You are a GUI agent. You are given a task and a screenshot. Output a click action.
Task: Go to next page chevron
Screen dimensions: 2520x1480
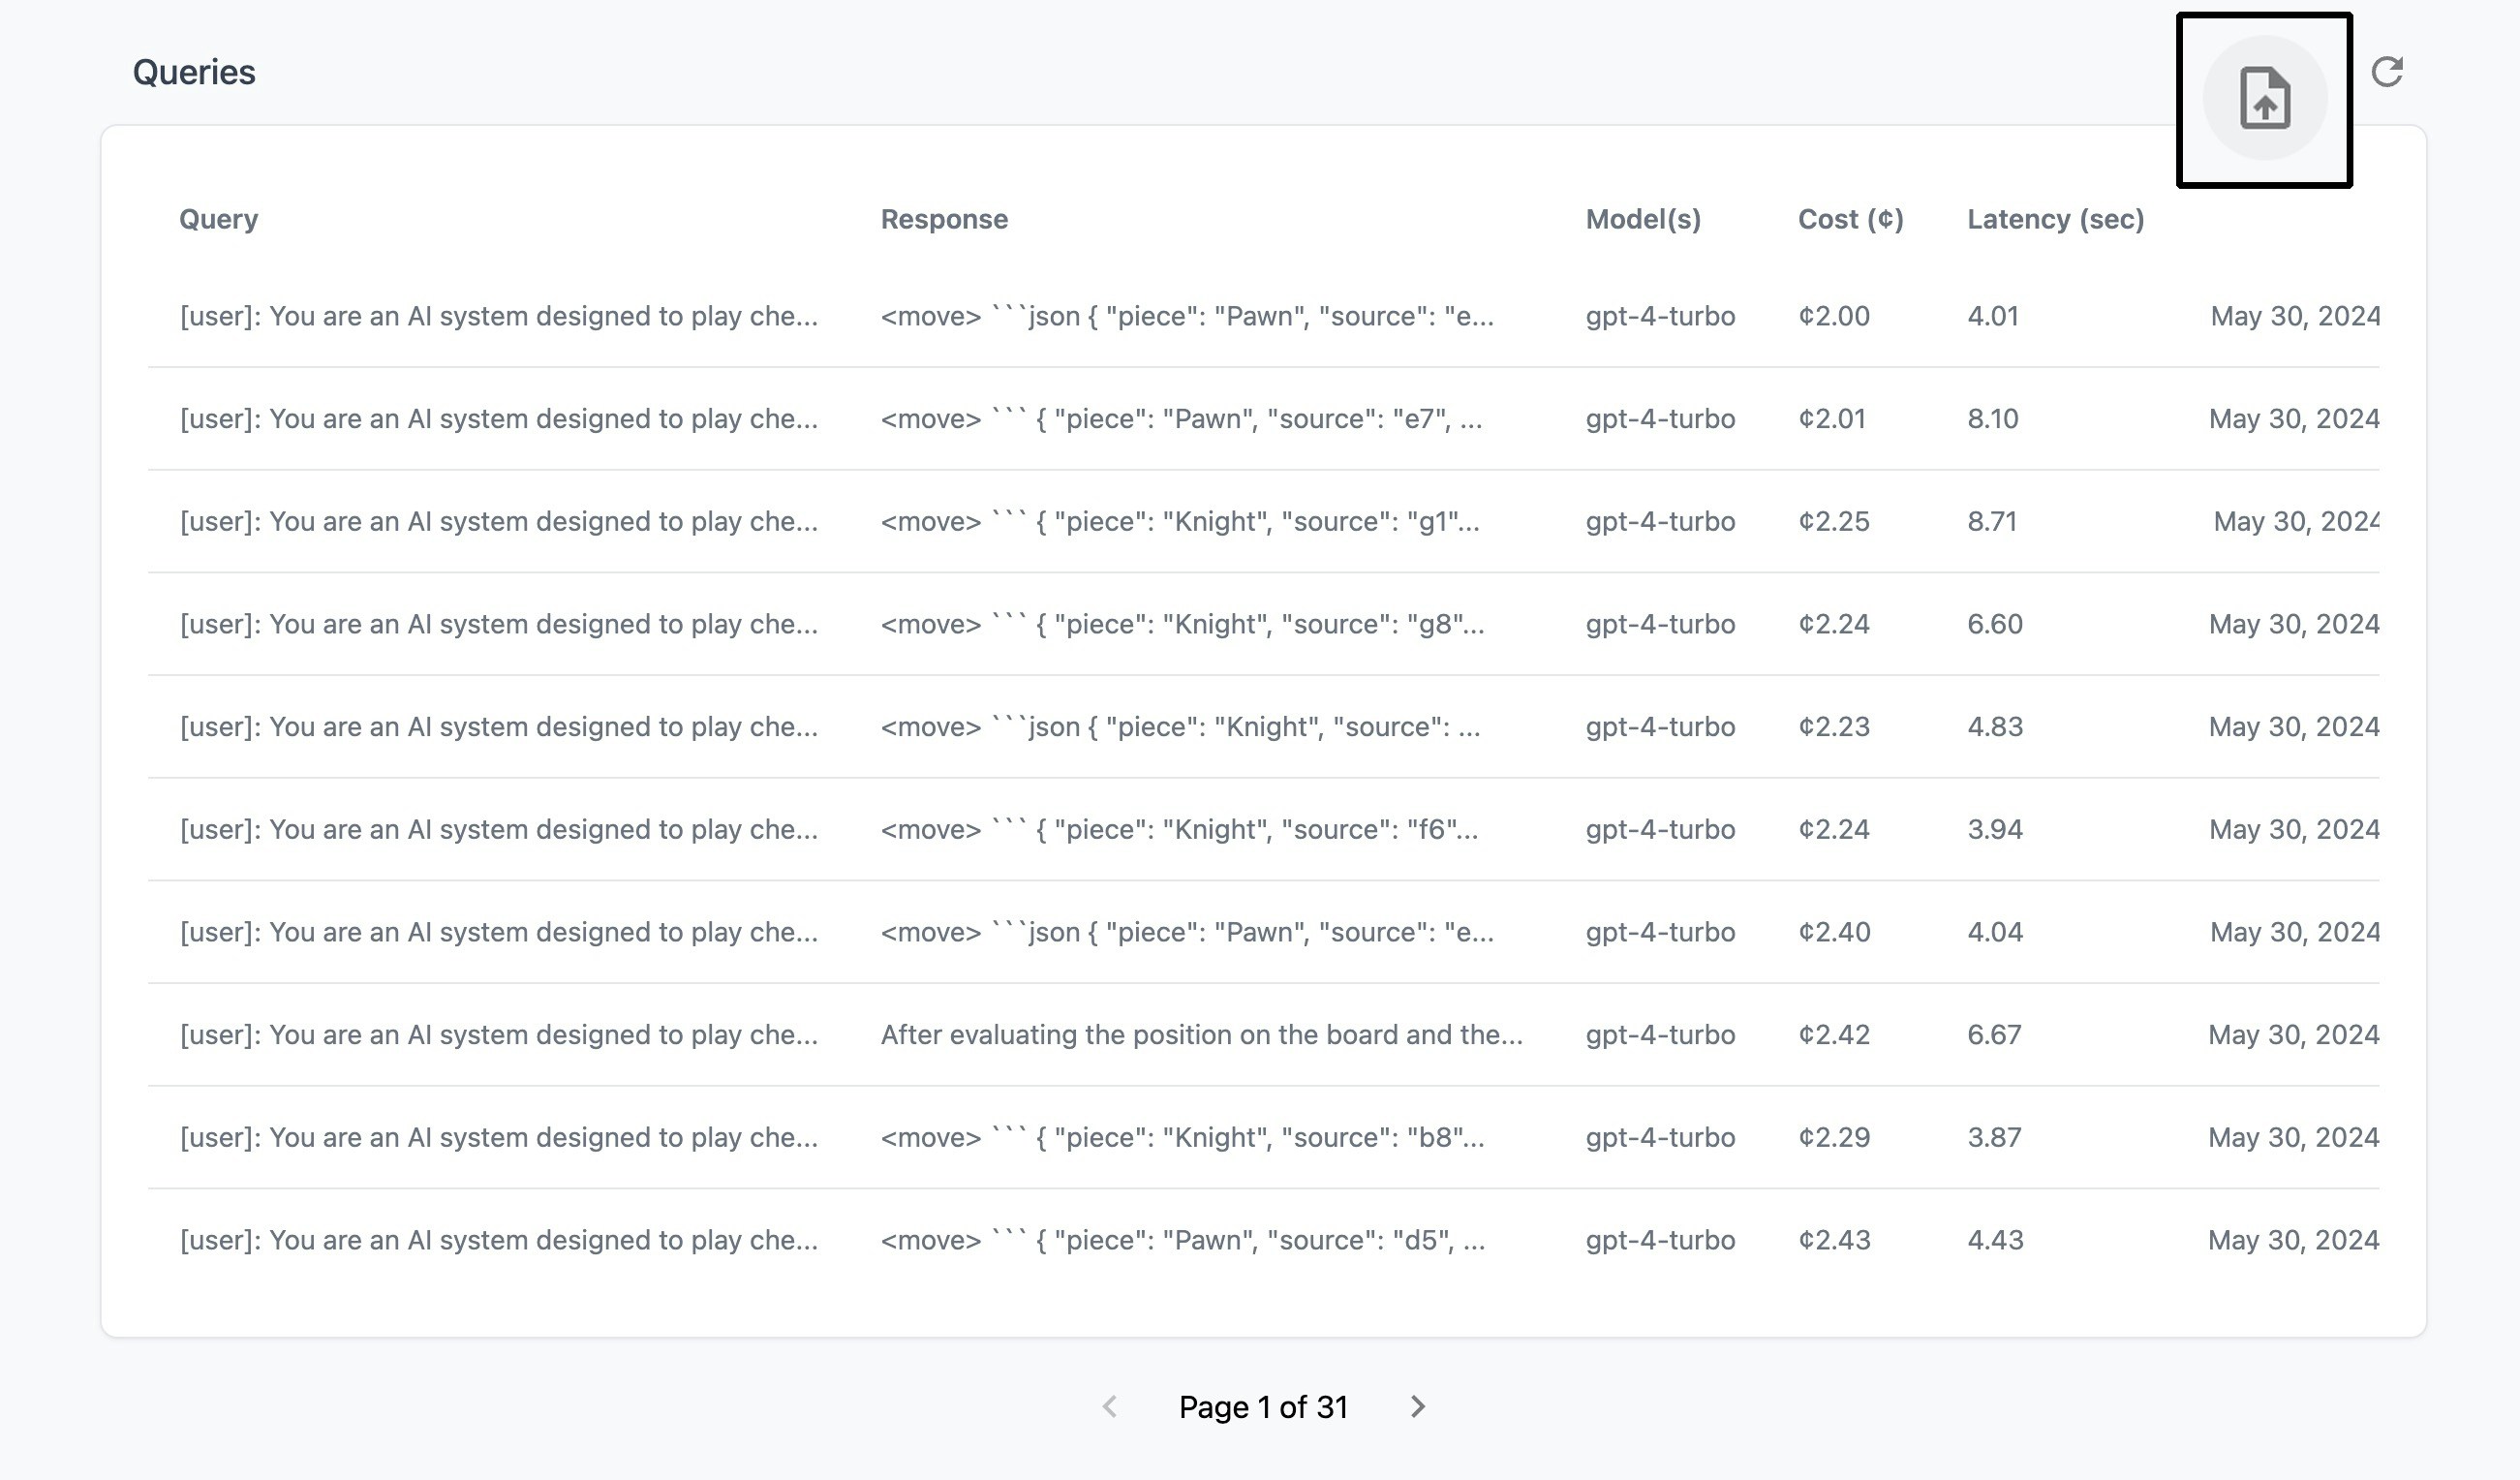1417,1407
